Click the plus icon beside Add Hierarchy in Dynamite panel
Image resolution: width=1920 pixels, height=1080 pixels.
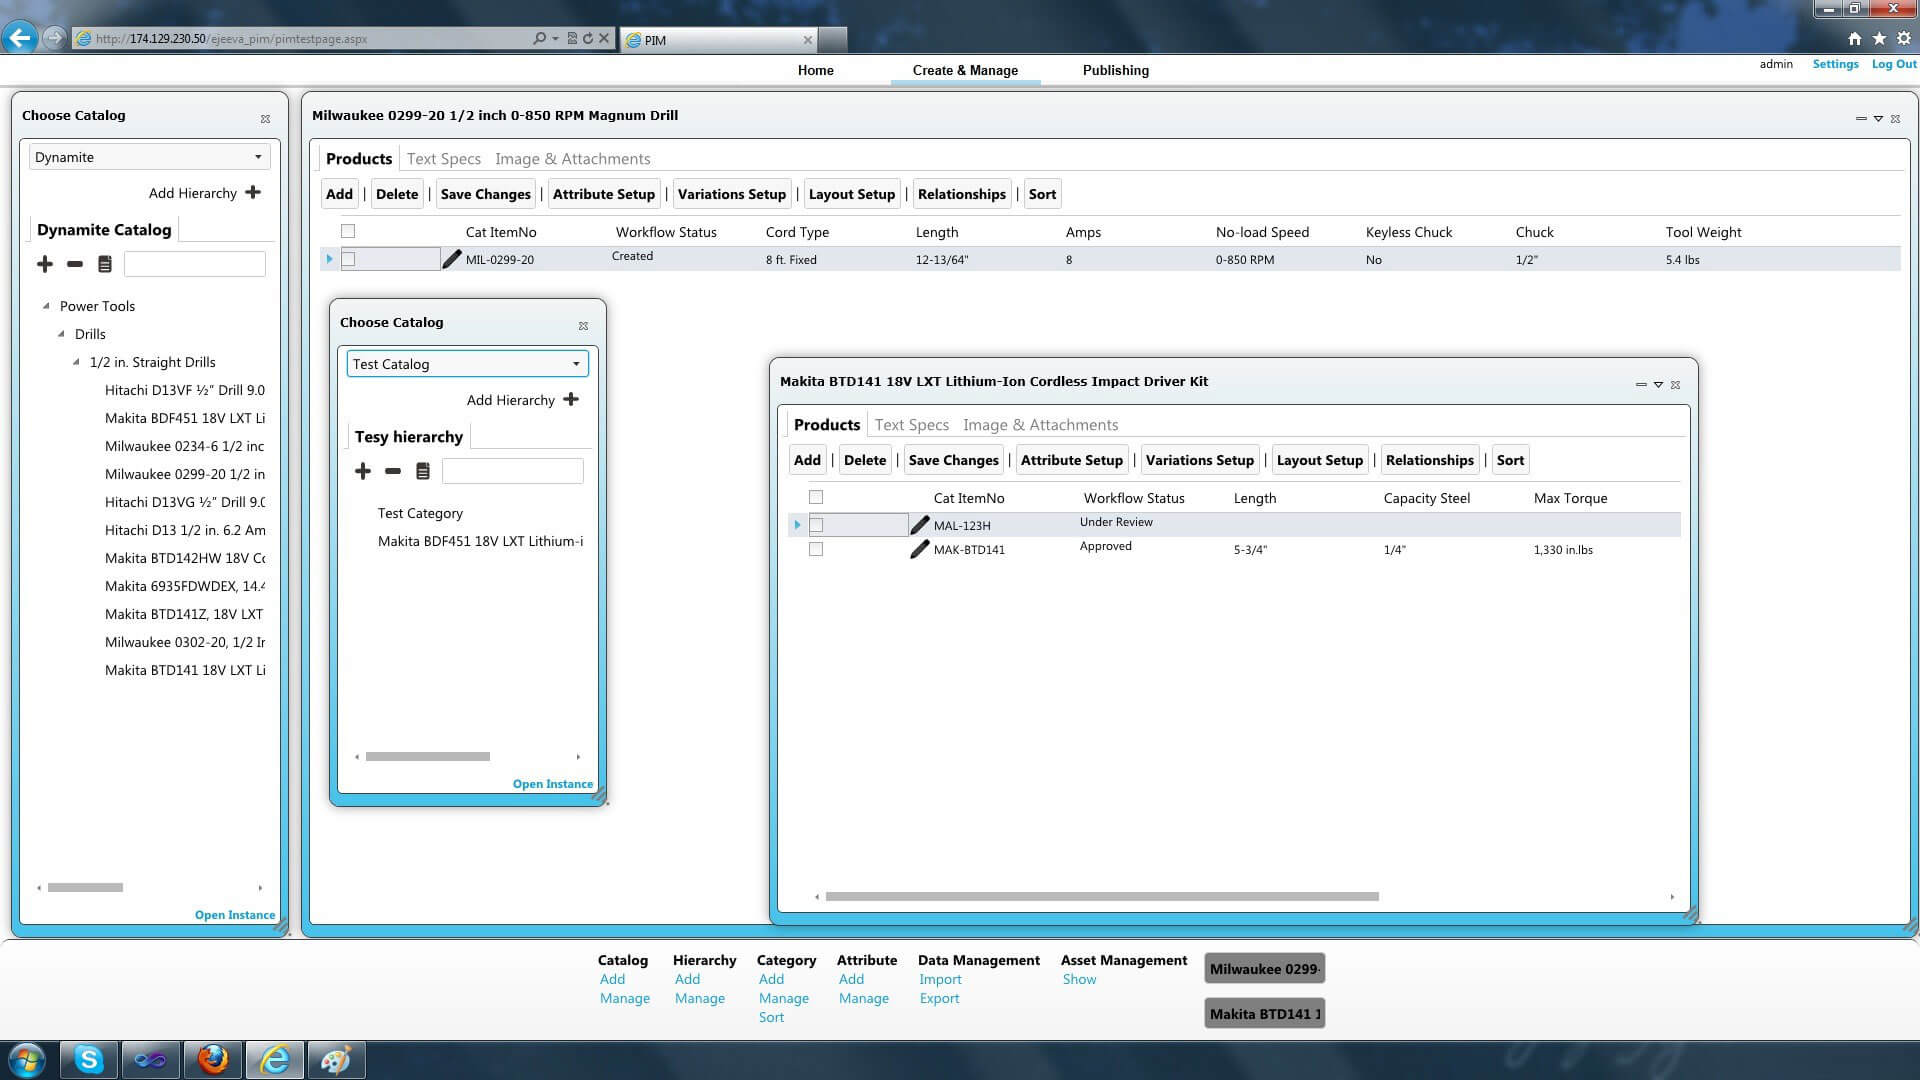point(253,192)
